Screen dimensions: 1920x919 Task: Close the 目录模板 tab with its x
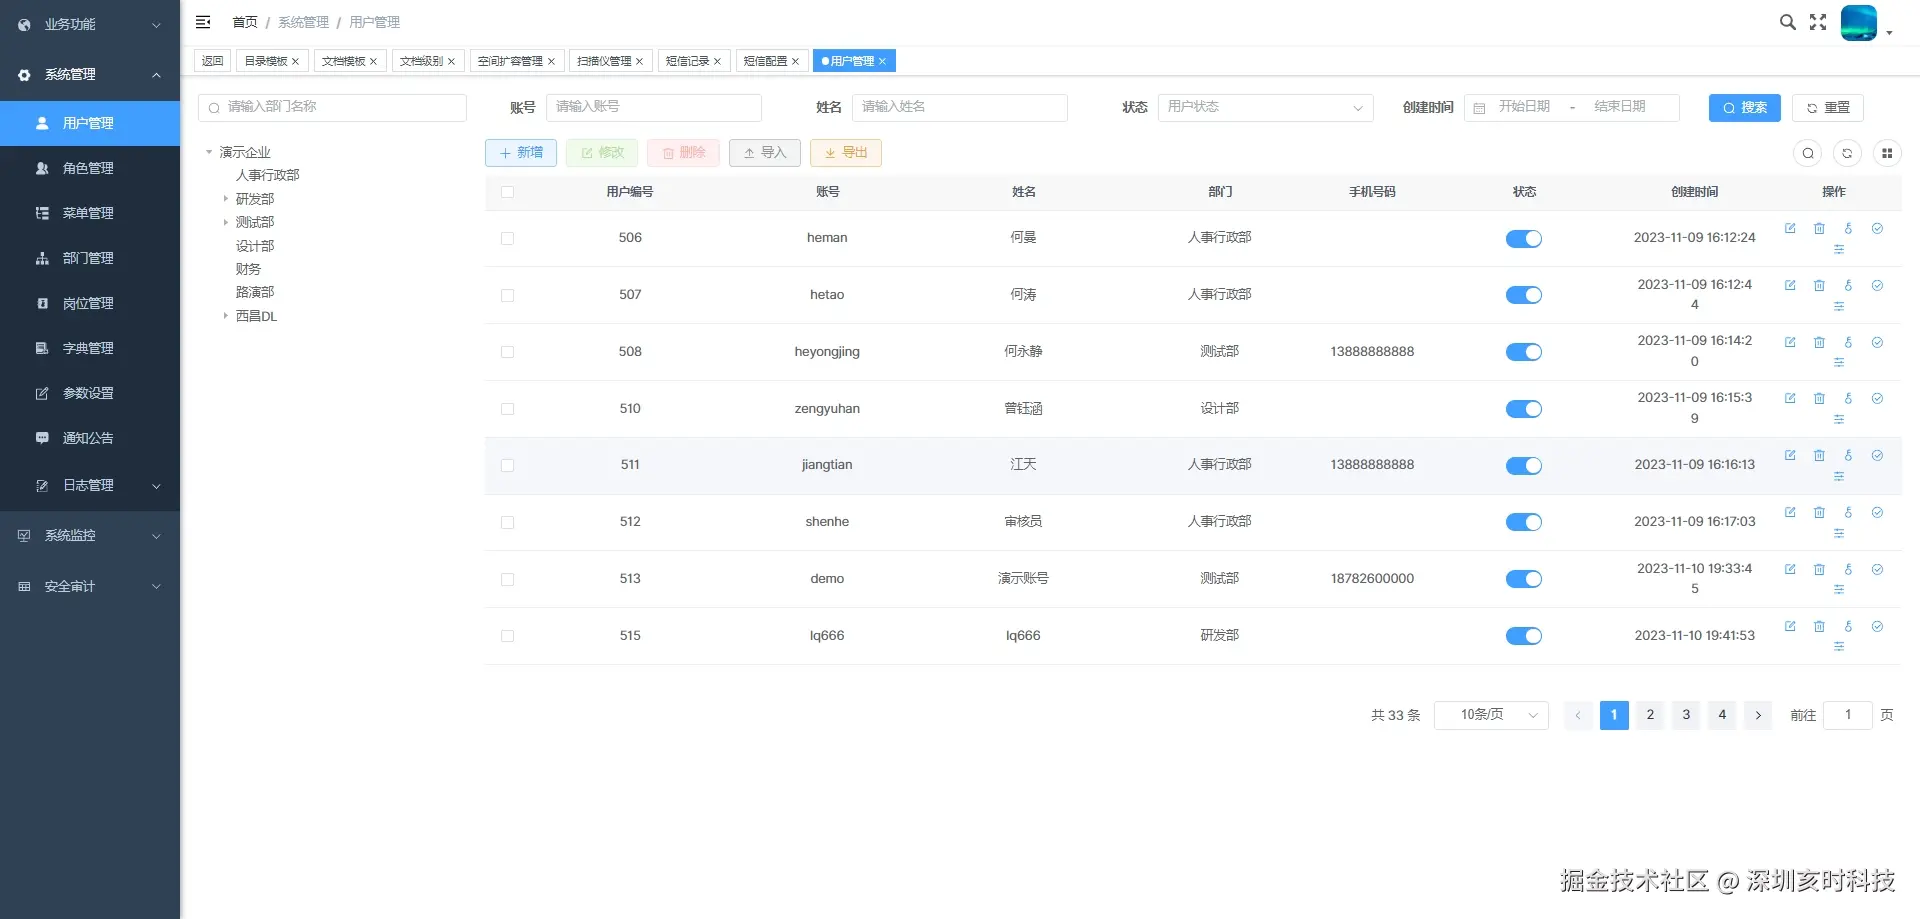click(x=295, y=62)
